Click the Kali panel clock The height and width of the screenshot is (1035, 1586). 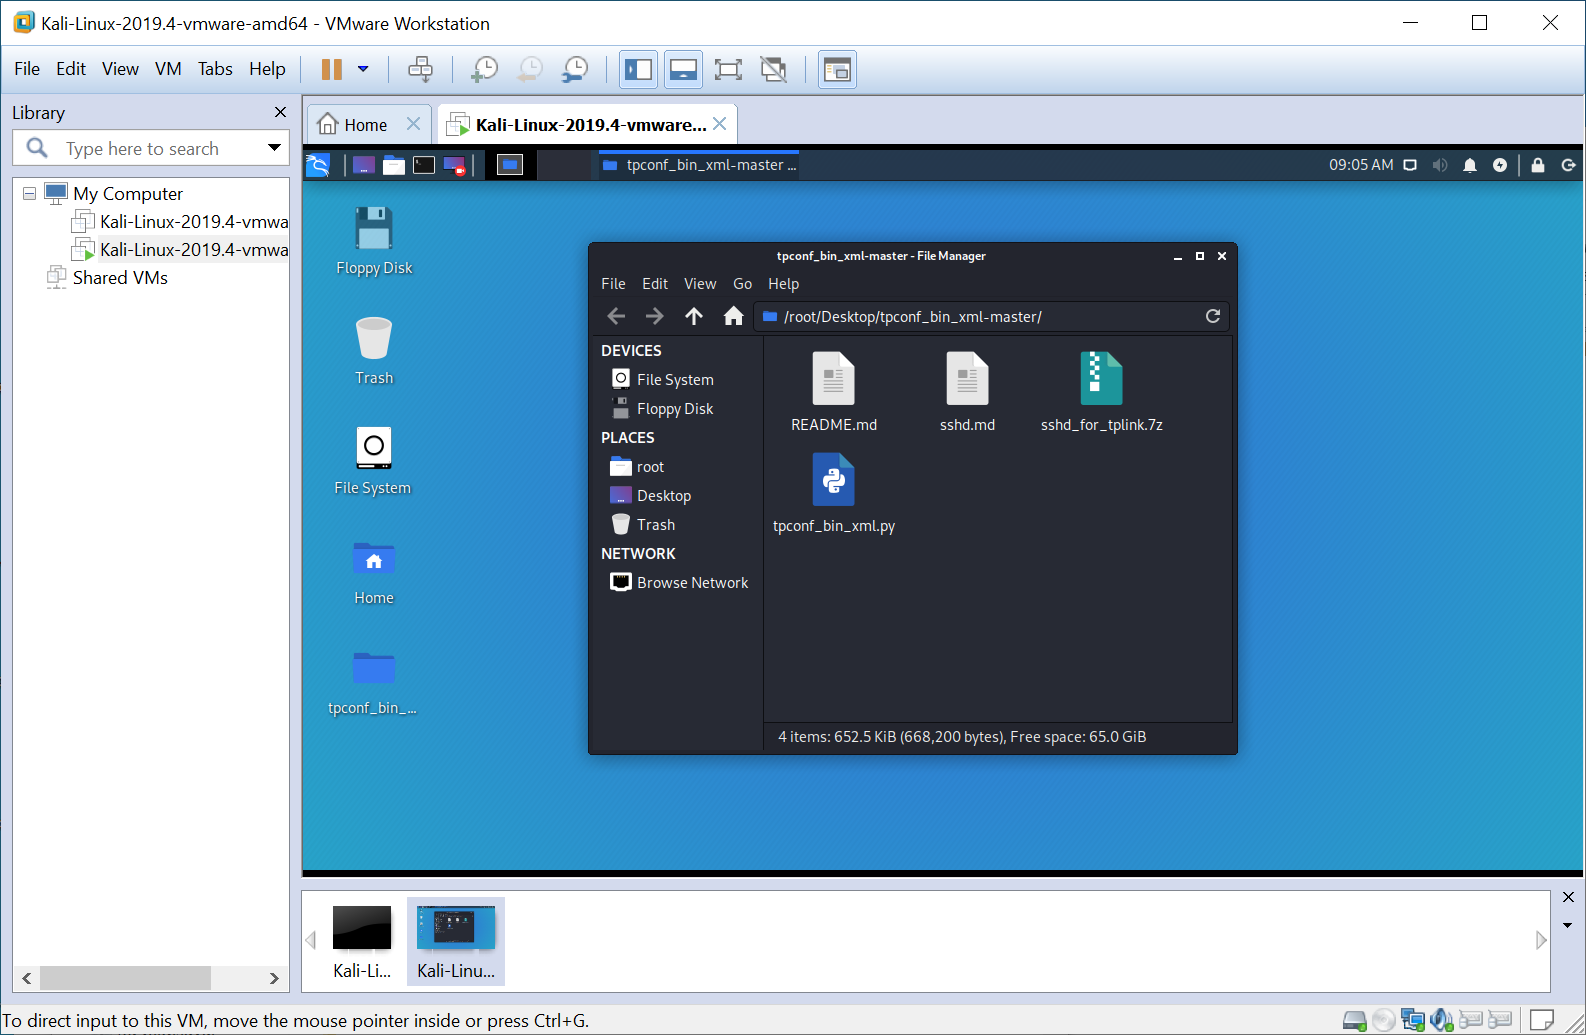point(1361,165)
